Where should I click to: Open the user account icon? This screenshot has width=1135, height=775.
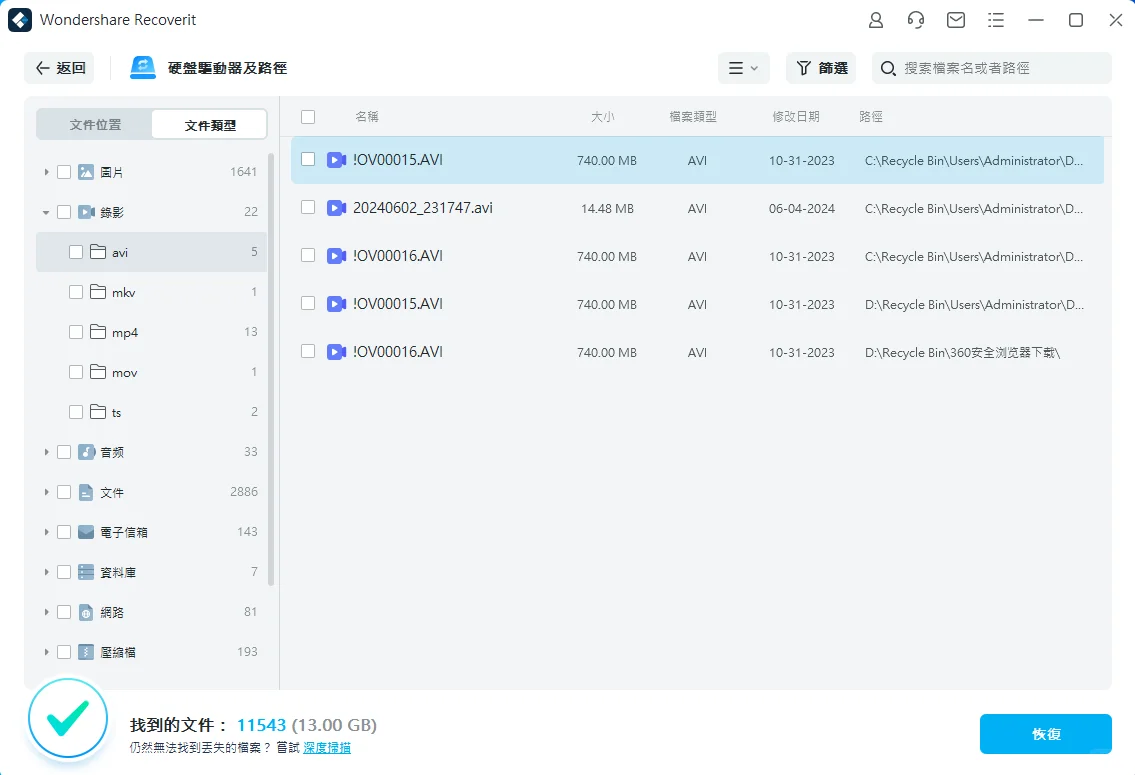tap(876, 19)
